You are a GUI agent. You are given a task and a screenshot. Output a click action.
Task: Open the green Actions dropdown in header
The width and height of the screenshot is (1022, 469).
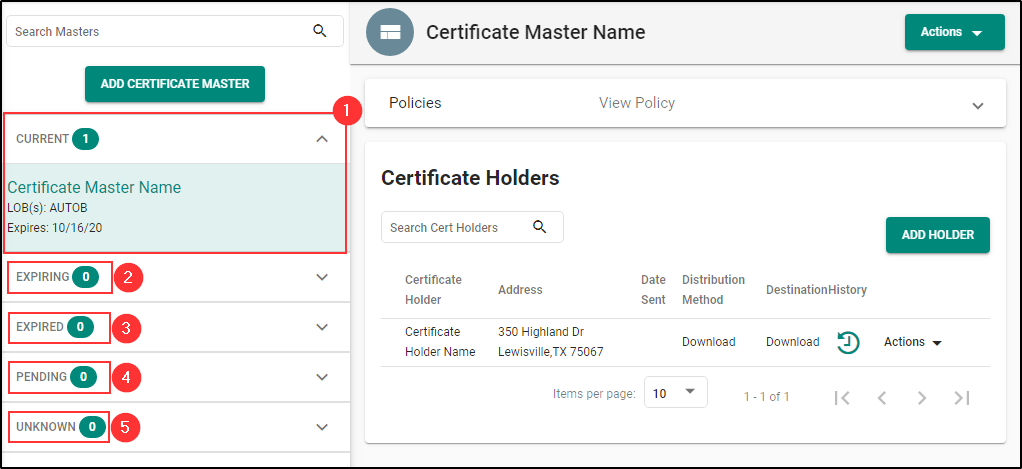[x=954, y=32]
